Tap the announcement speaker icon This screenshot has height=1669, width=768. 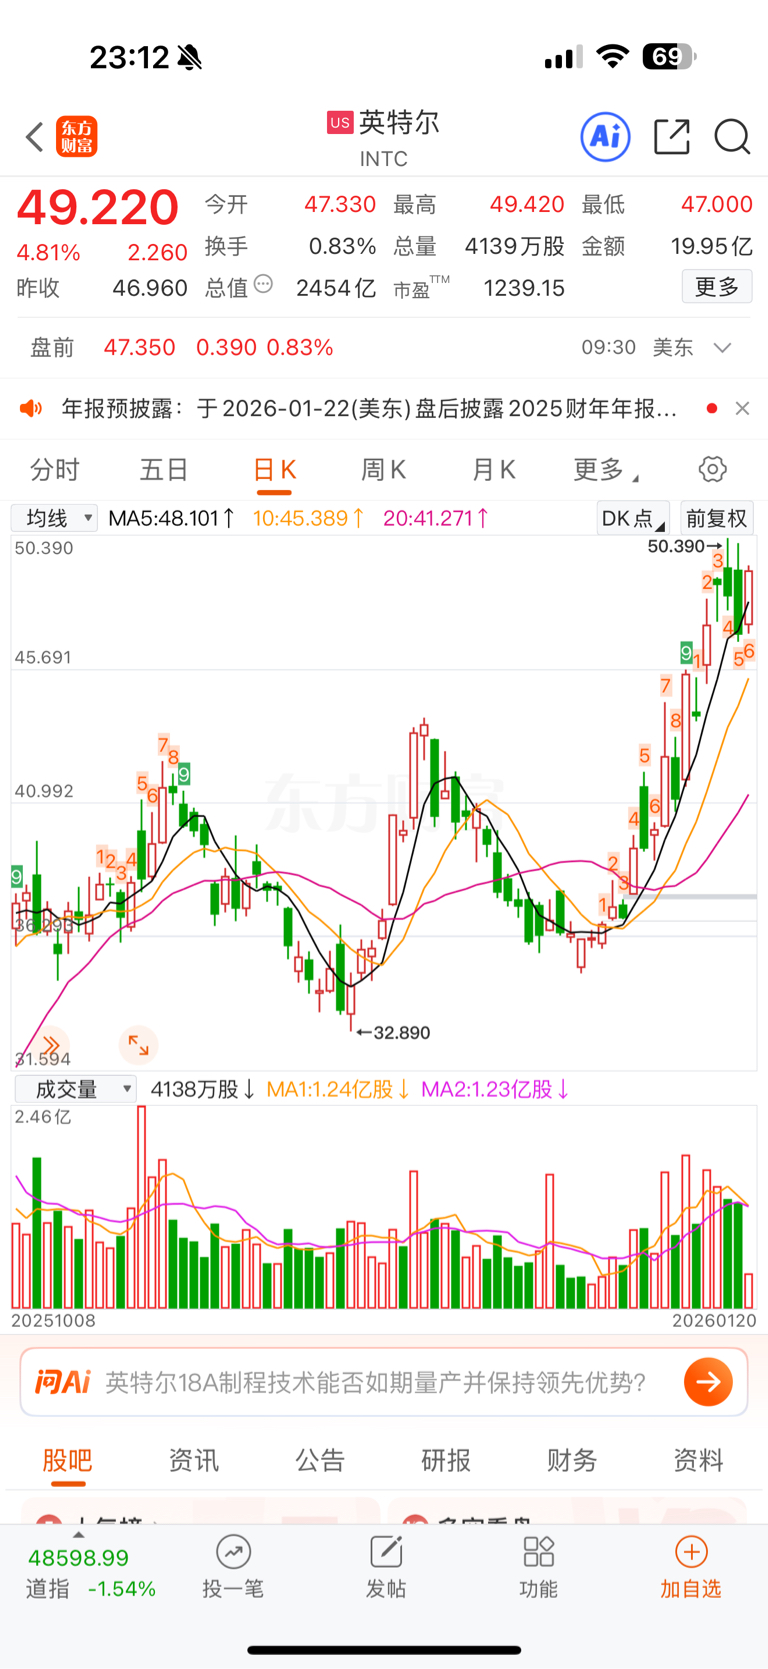pos(31,408)
